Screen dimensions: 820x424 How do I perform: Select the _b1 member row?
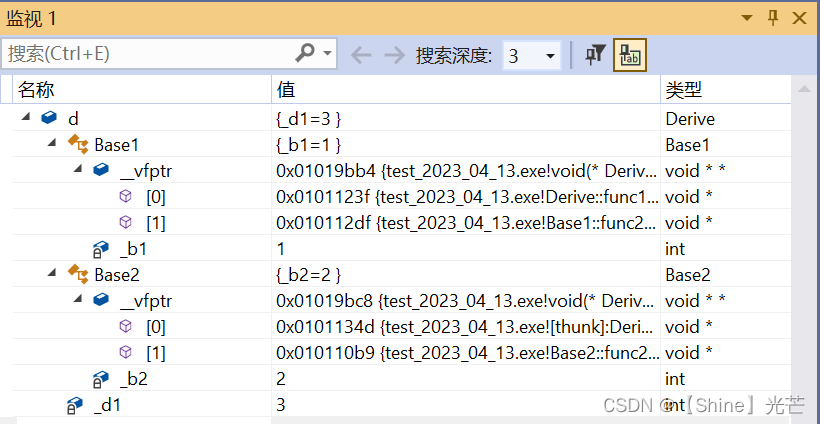(133, 249)
